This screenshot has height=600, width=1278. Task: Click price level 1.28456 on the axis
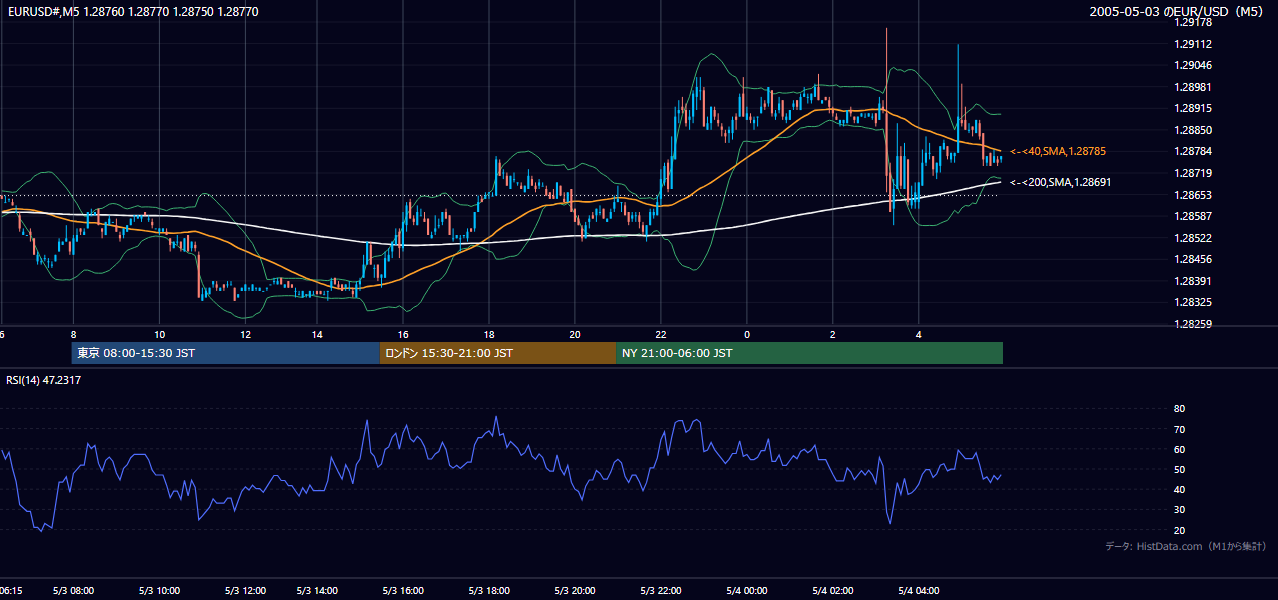(x=1192, y=259)
